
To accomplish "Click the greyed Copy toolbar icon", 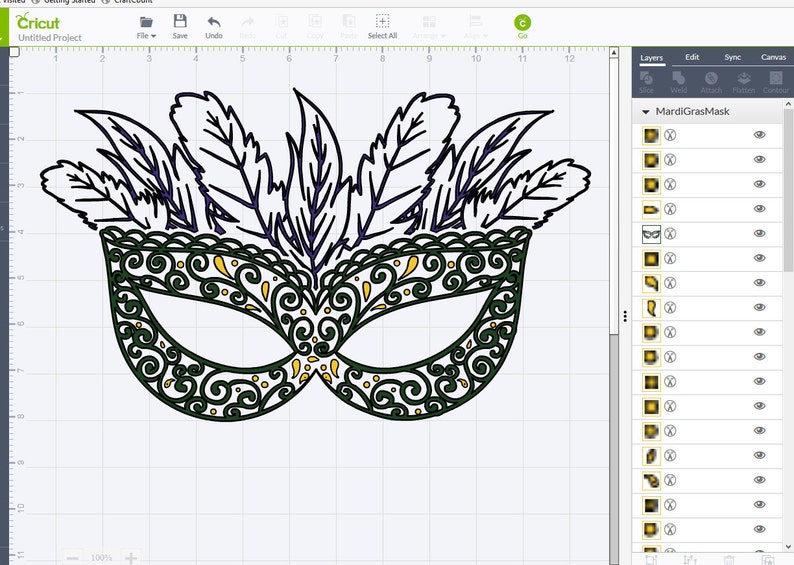I will (x=315, y=22).
